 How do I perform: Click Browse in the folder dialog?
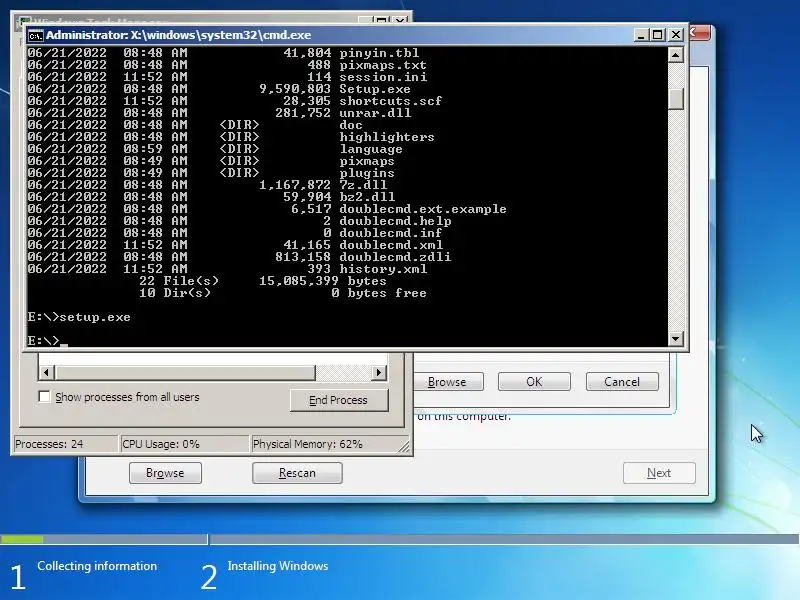click(447, 382)
